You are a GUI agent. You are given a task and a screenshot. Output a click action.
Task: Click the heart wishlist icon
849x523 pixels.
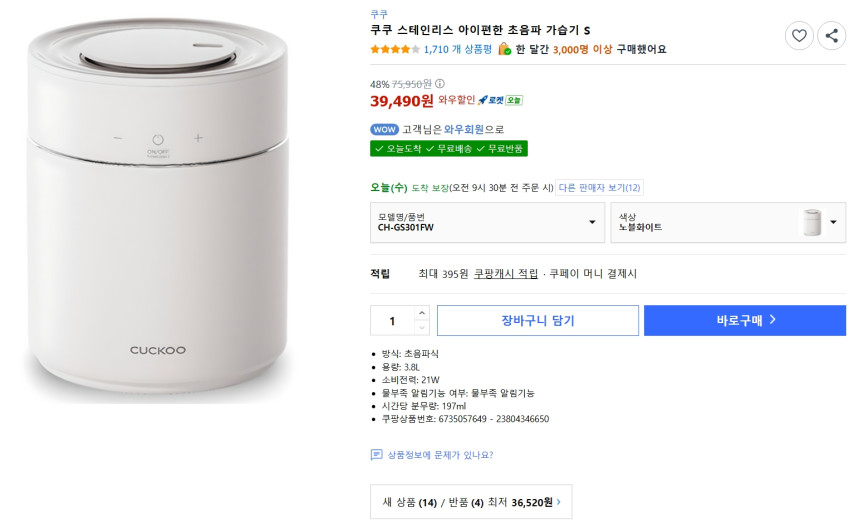click(x=799, y=36)
